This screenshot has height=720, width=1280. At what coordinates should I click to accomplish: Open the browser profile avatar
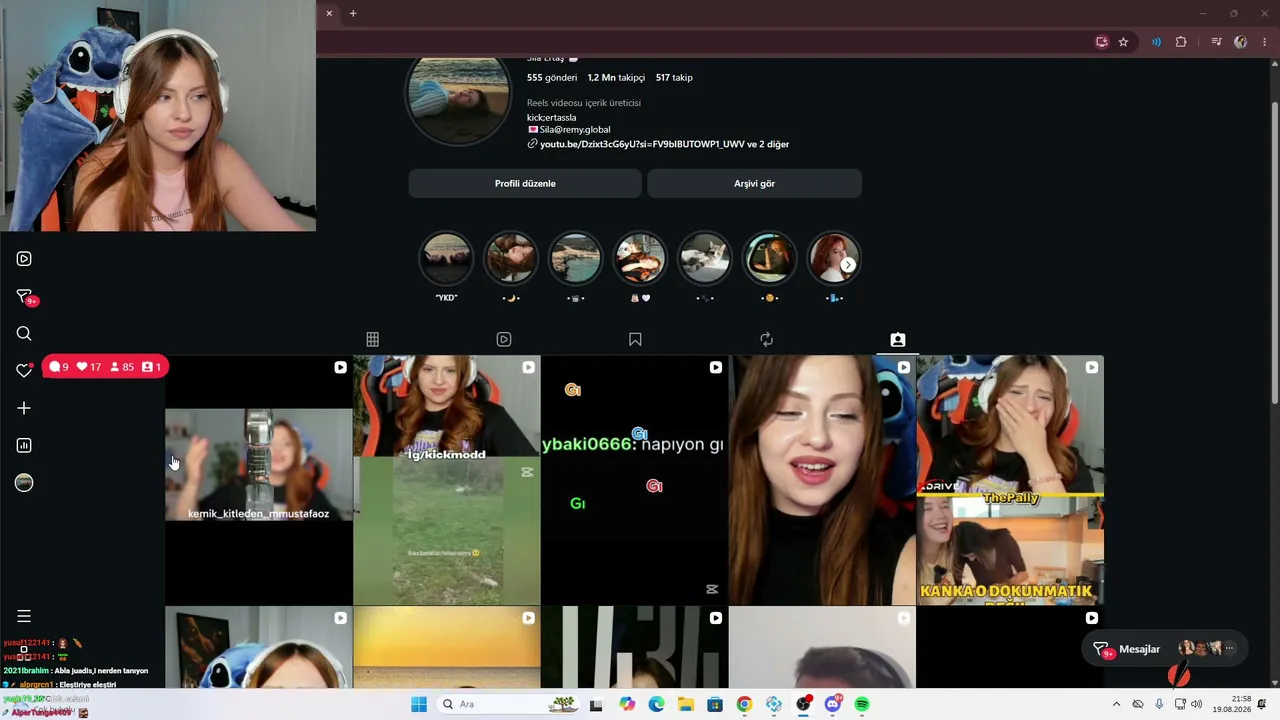point(1241,42)
